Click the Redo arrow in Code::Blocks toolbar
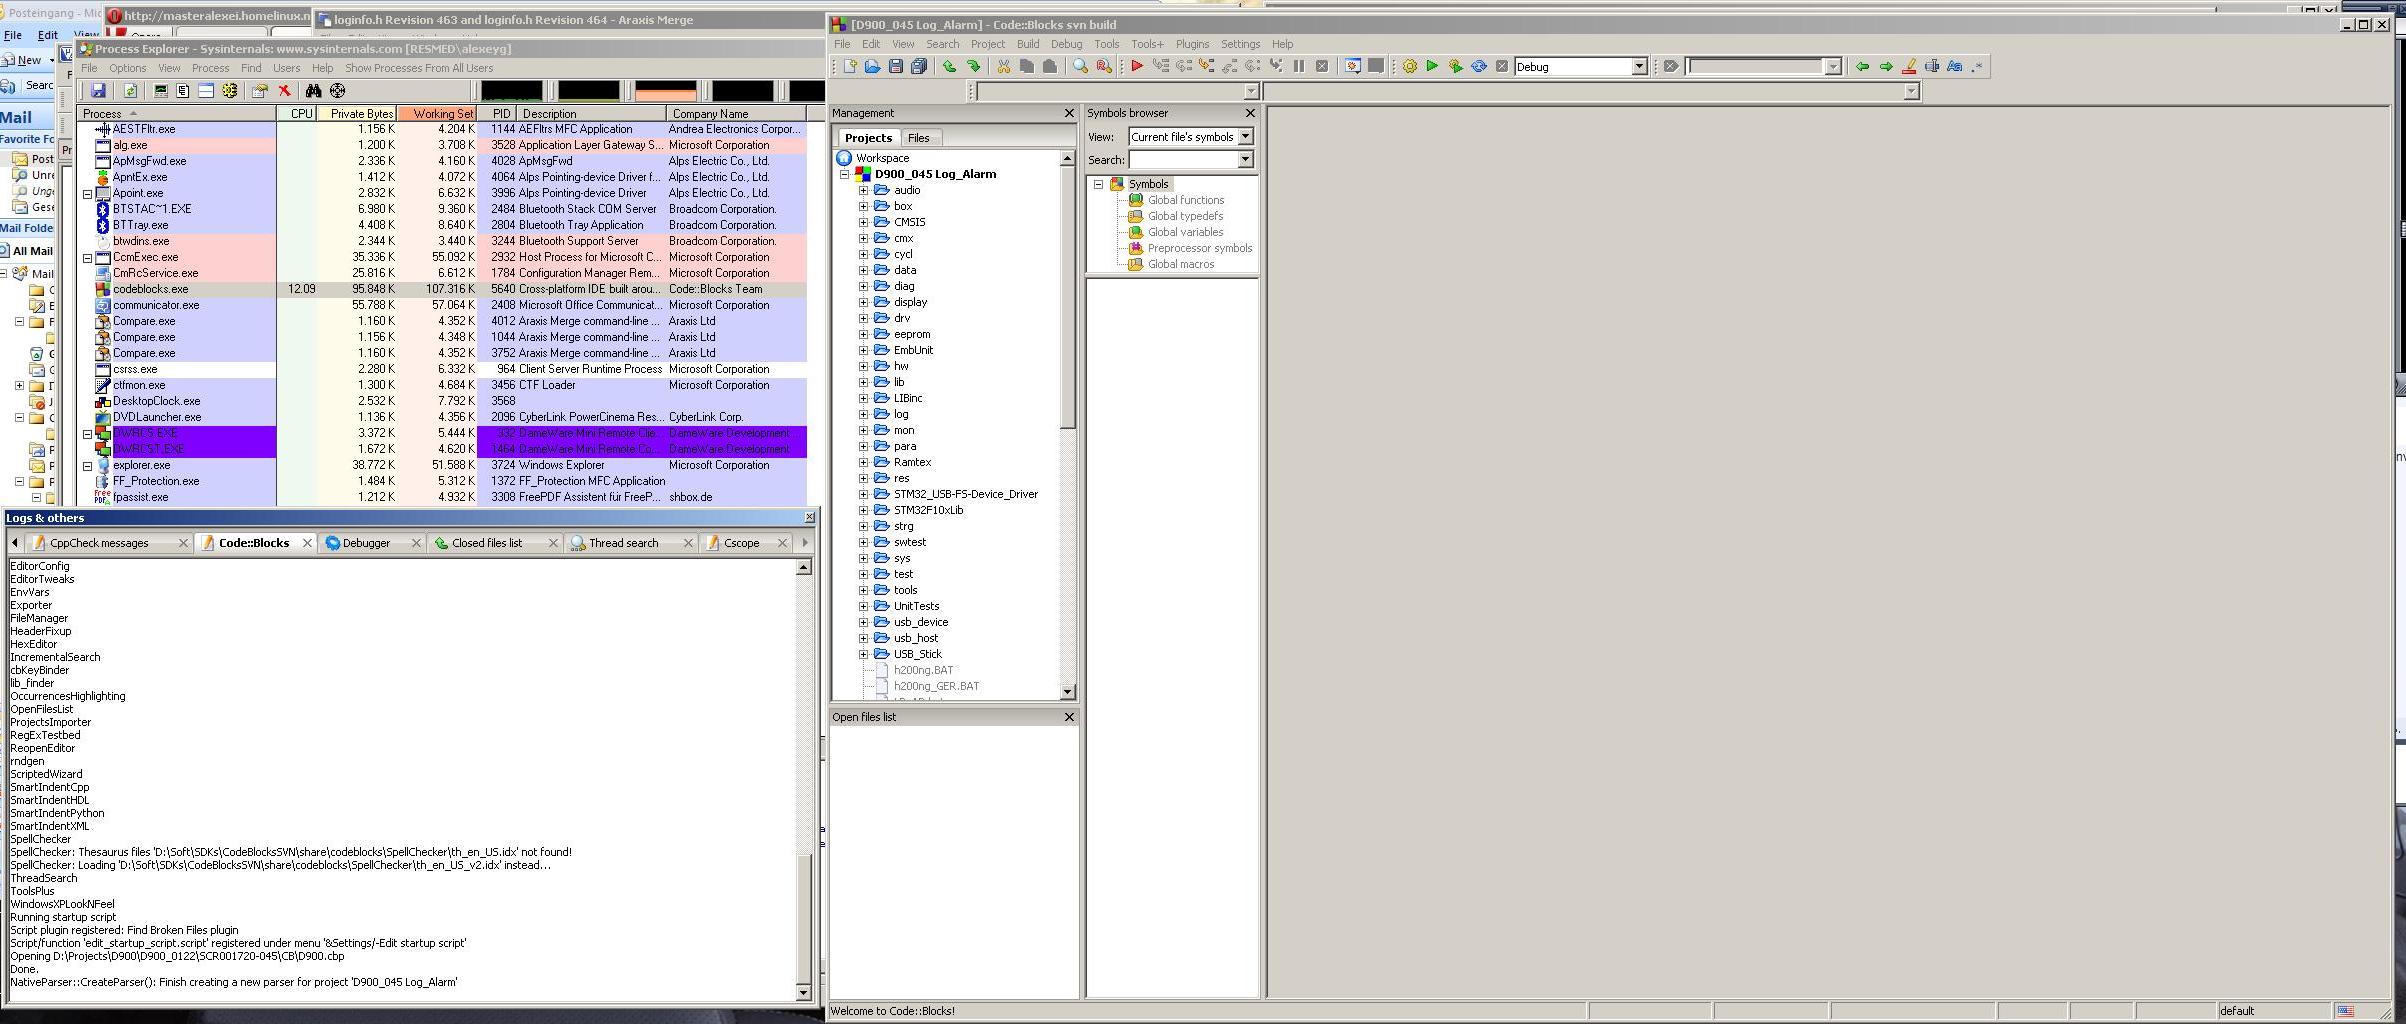The height and width of the screenshot is (1024, 2406). [972, 67]
